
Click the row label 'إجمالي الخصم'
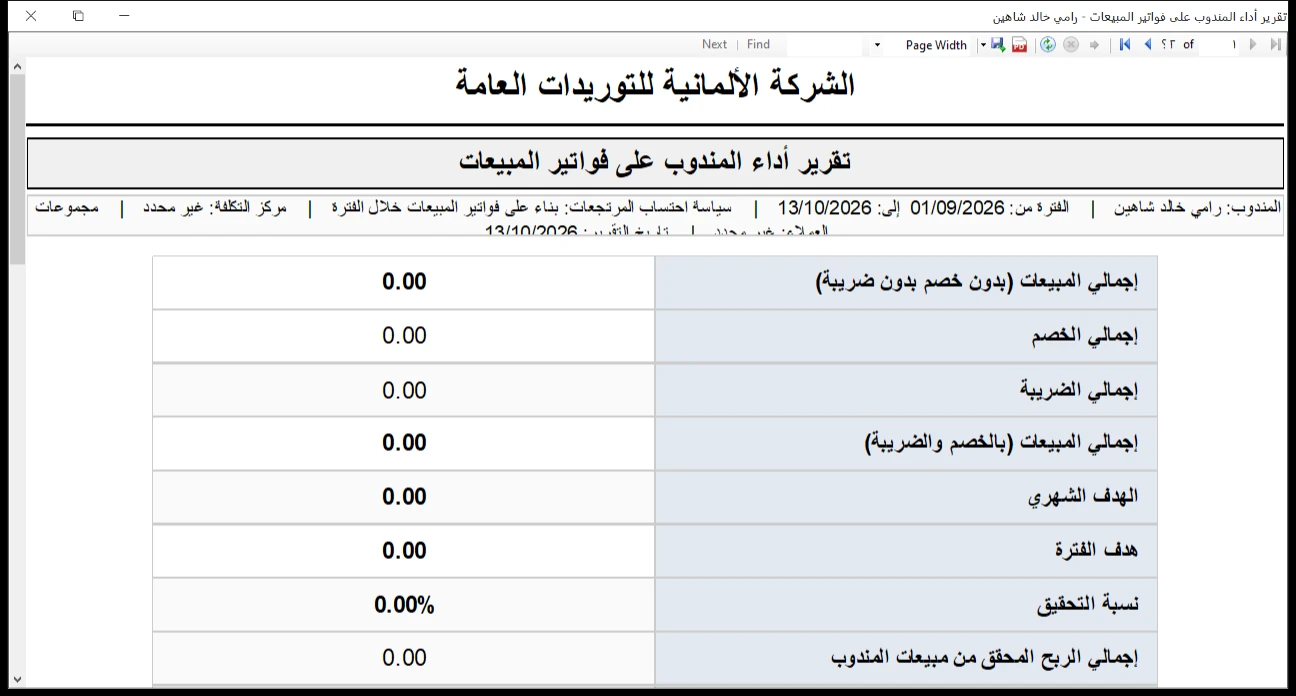click(1085, 336)
